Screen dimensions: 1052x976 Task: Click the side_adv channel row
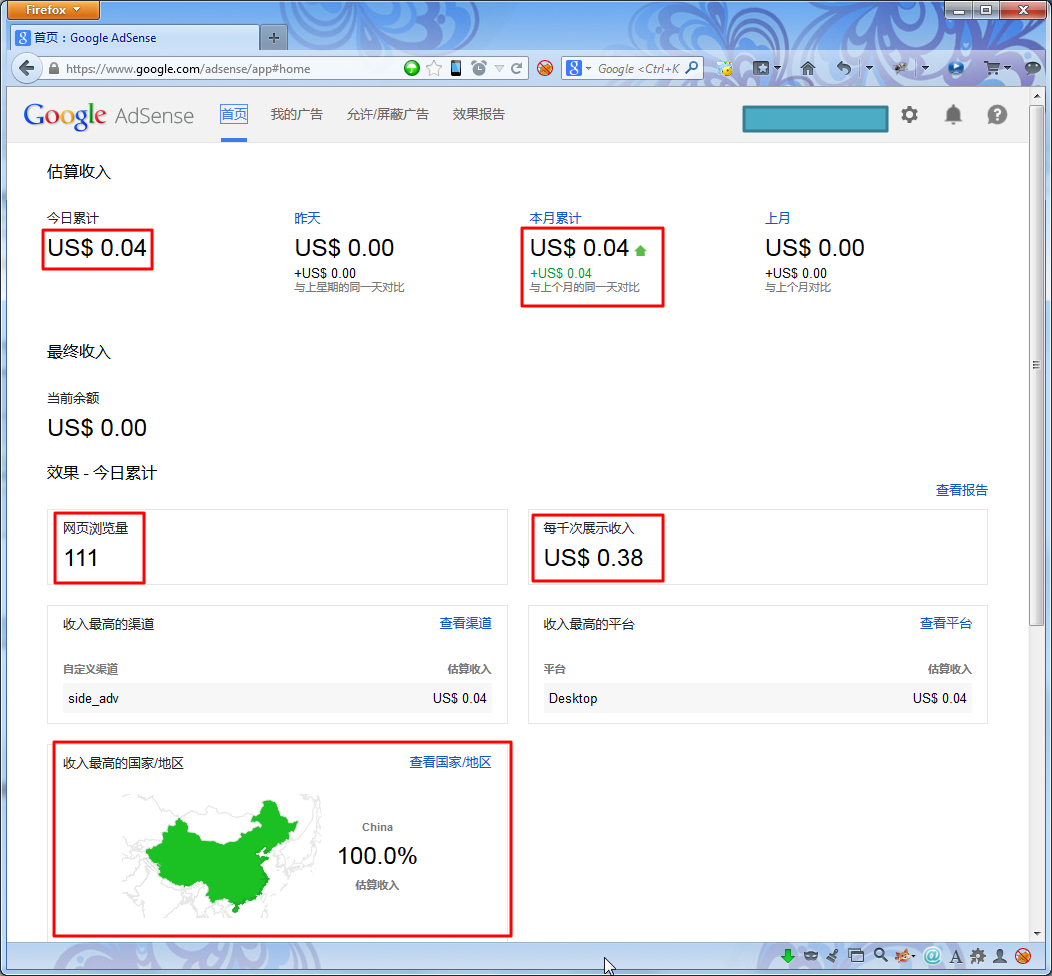(x=277, y=698)
